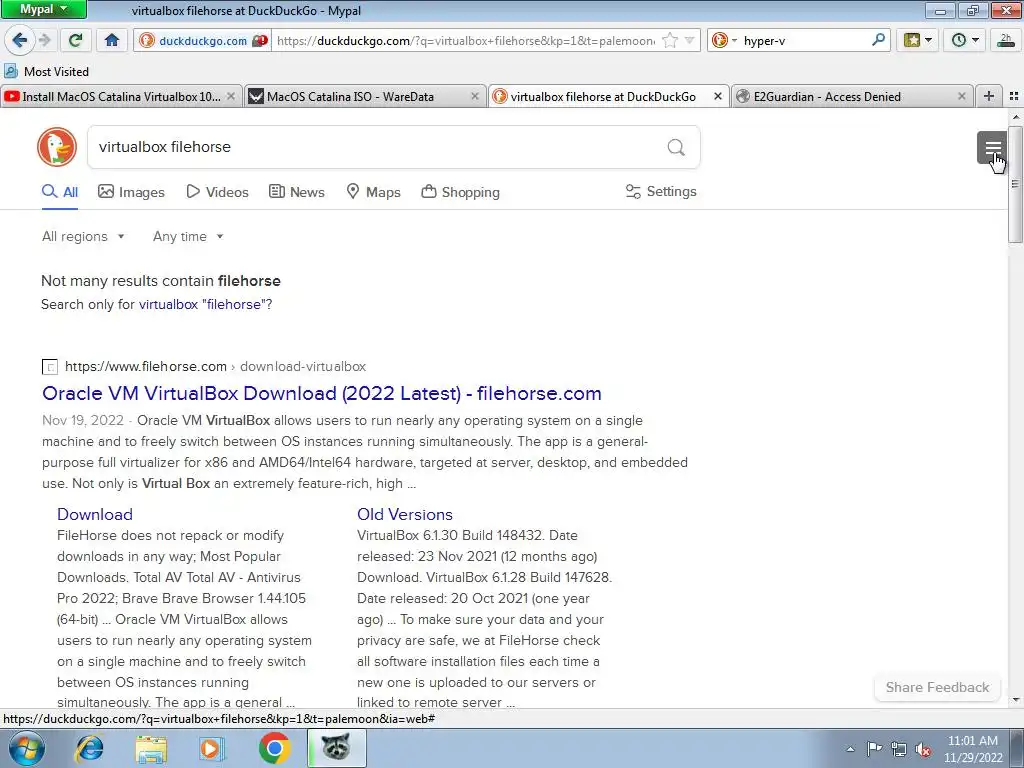
Task: Bookmark this page with the star icon
Action: point(669,40)
